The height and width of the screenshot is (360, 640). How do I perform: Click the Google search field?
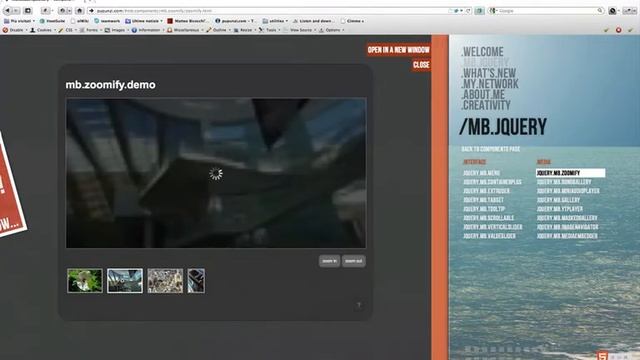pyautogui.click(x=547, y=11)
